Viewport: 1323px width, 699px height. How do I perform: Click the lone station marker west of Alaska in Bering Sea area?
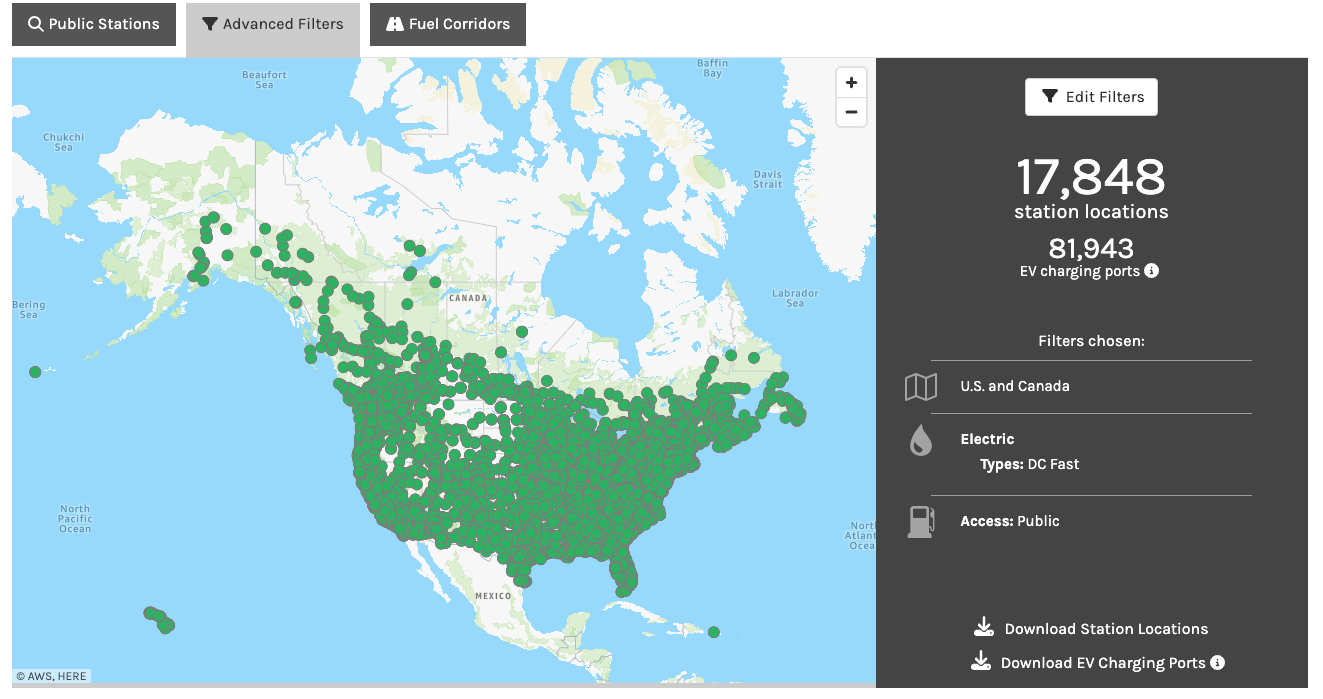(x=35, y=372)
